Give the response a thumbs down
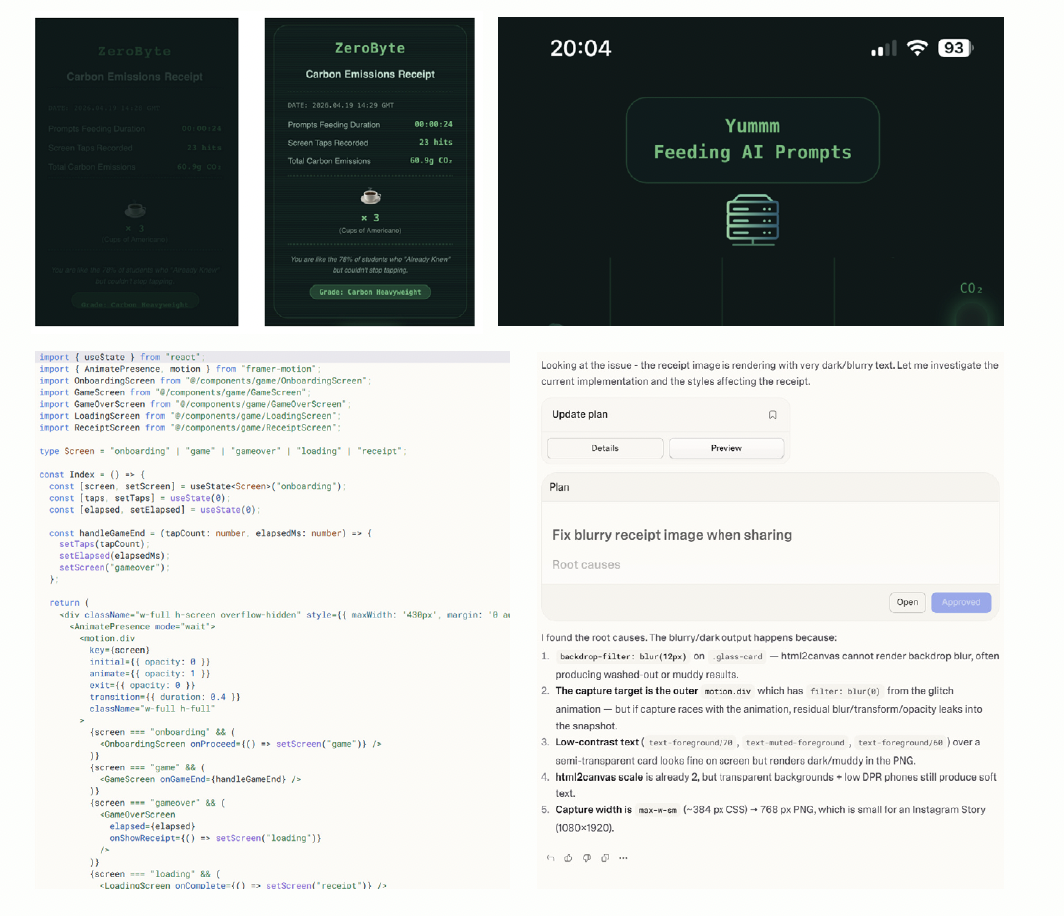The height and width of the screenshot is (916, 1064). pyautogui.click(x=586, y=858)
